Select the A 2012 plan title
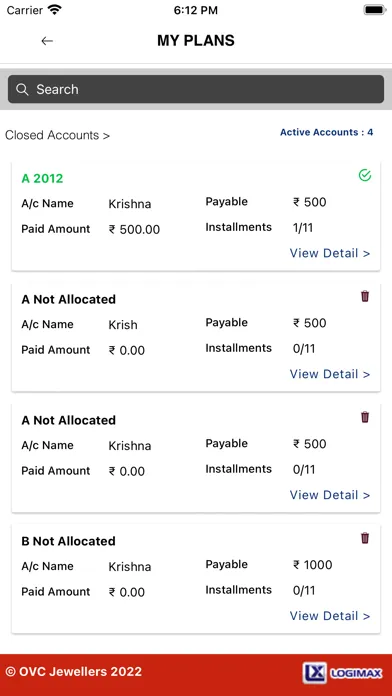This screenshot has height=696, width=392. coord(42,178)
